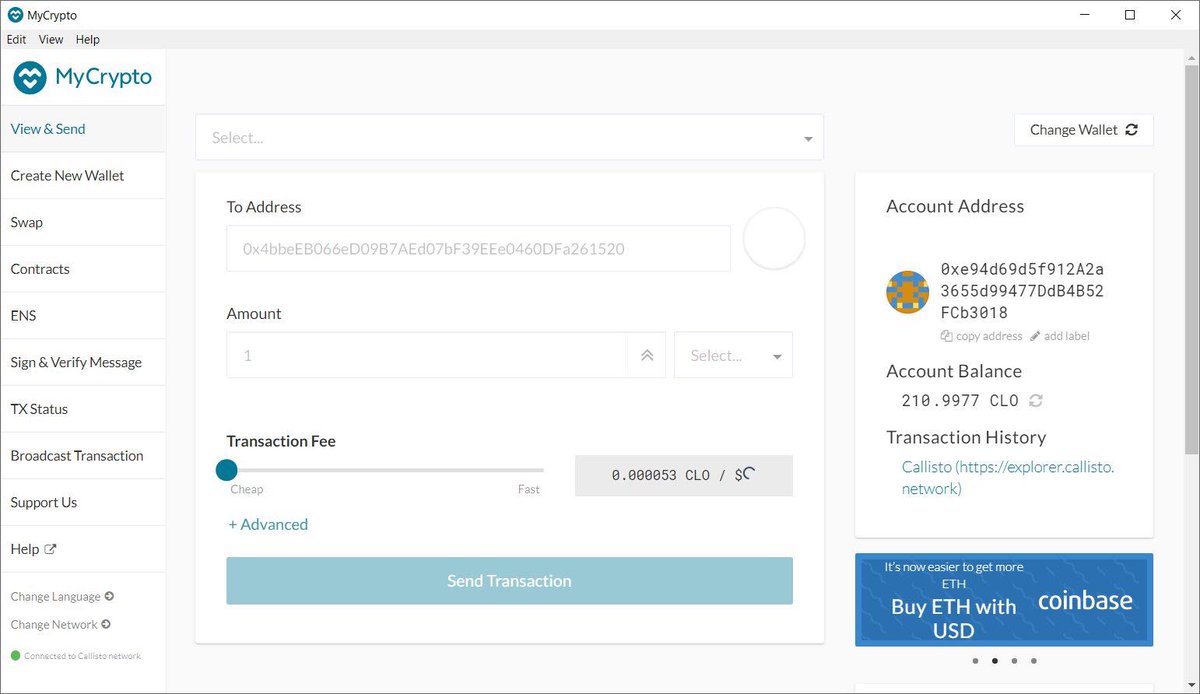Viewport: 1200px width, 694px height.
Task: Click the MyCrypto logo in sidebar
Action: 82,77
